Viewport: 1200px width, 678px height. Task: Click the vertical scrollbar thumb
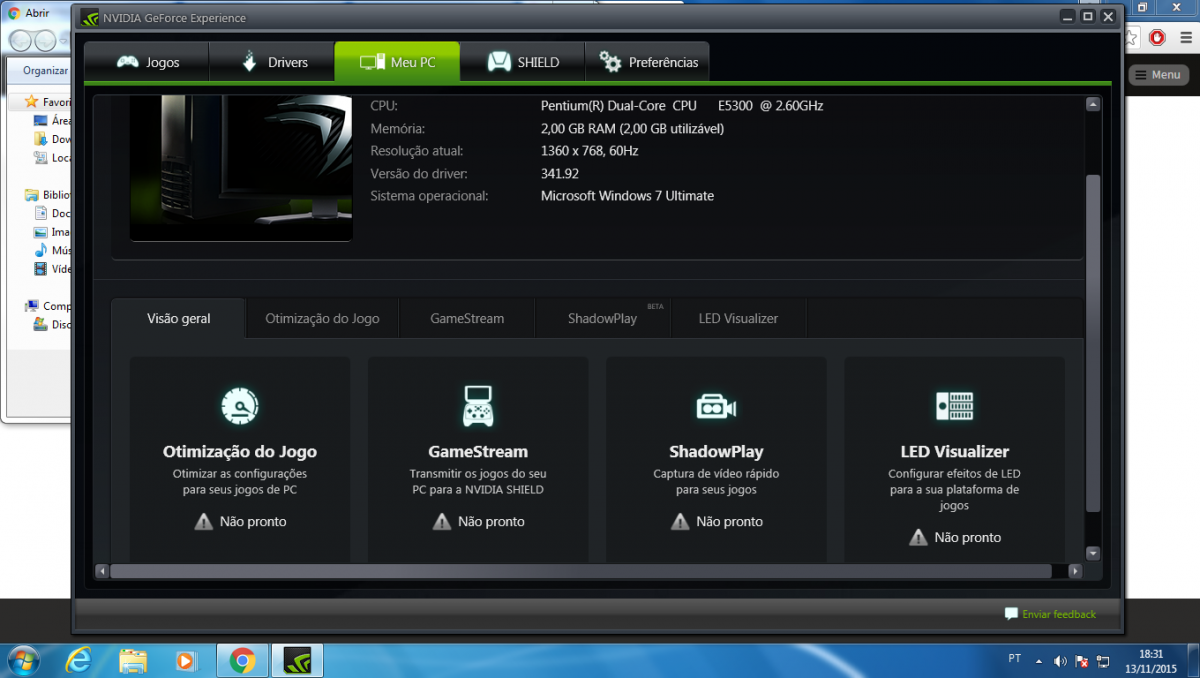pyautogui.click(x=1093, y=343)
